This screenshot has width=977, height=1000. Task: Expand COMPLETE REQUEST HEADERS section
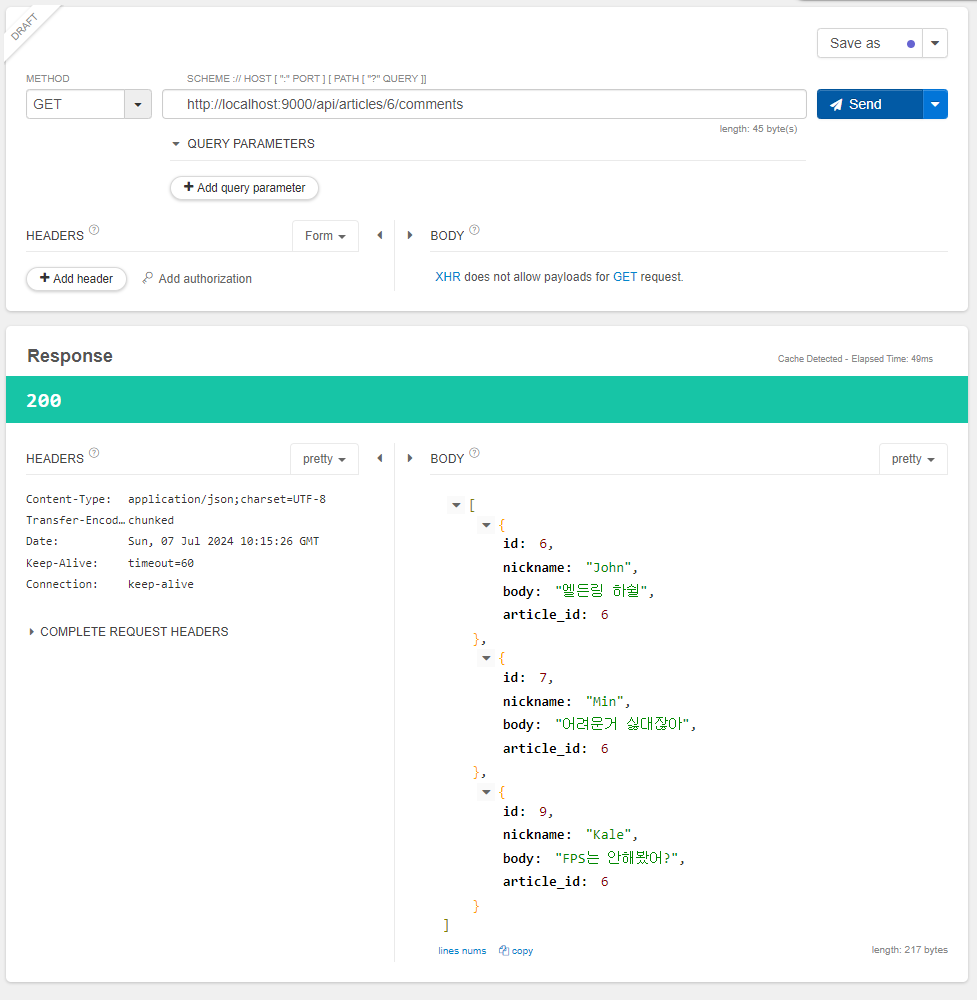pos(128,632)
